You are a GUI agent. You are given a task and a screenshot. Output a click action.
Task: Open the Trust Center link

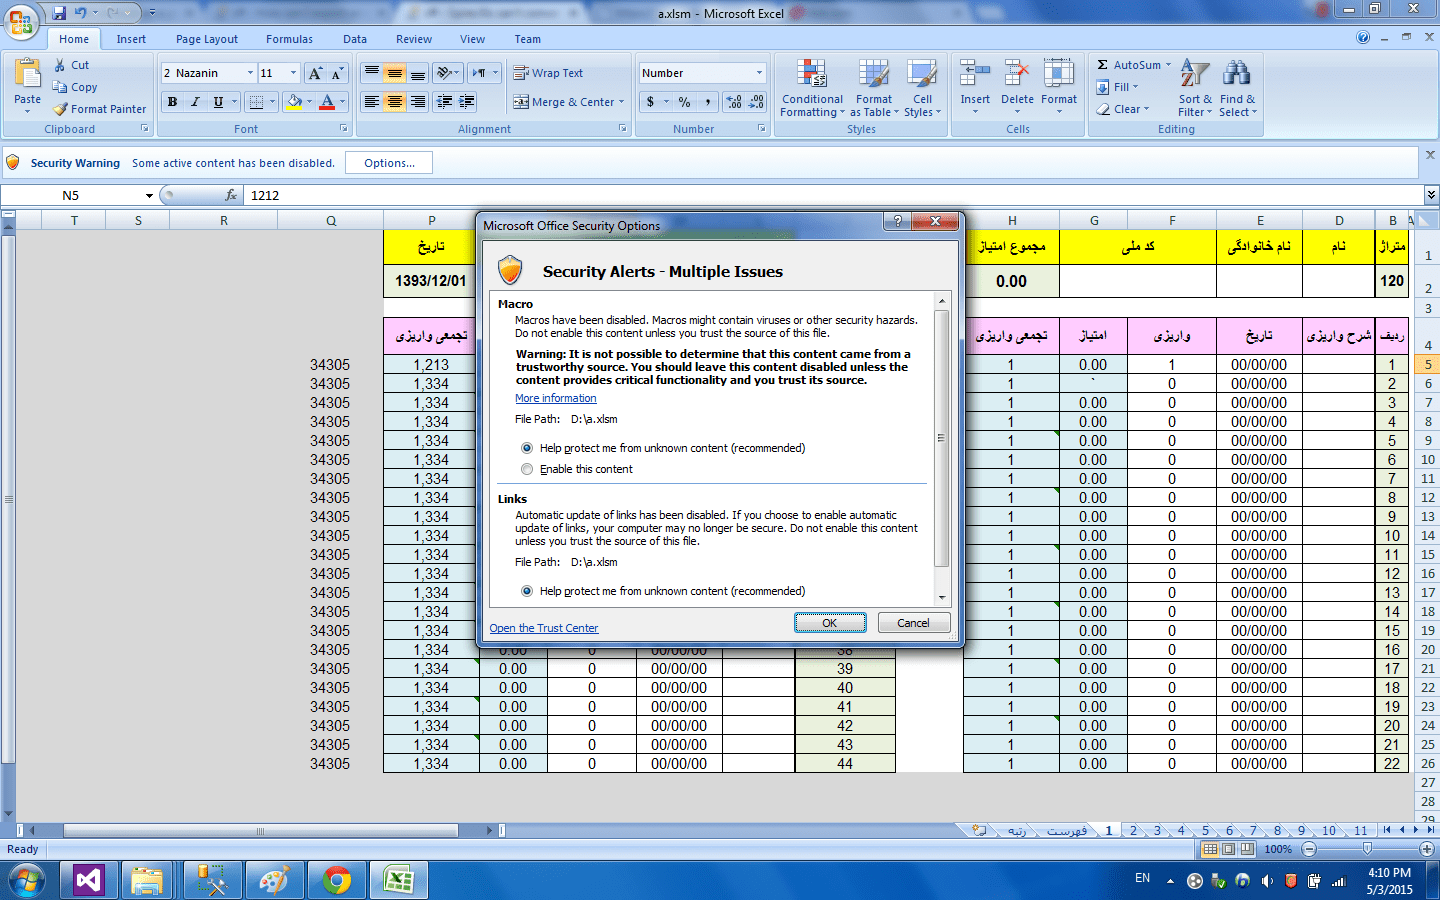pyautogui.click(x=544, y=628)
